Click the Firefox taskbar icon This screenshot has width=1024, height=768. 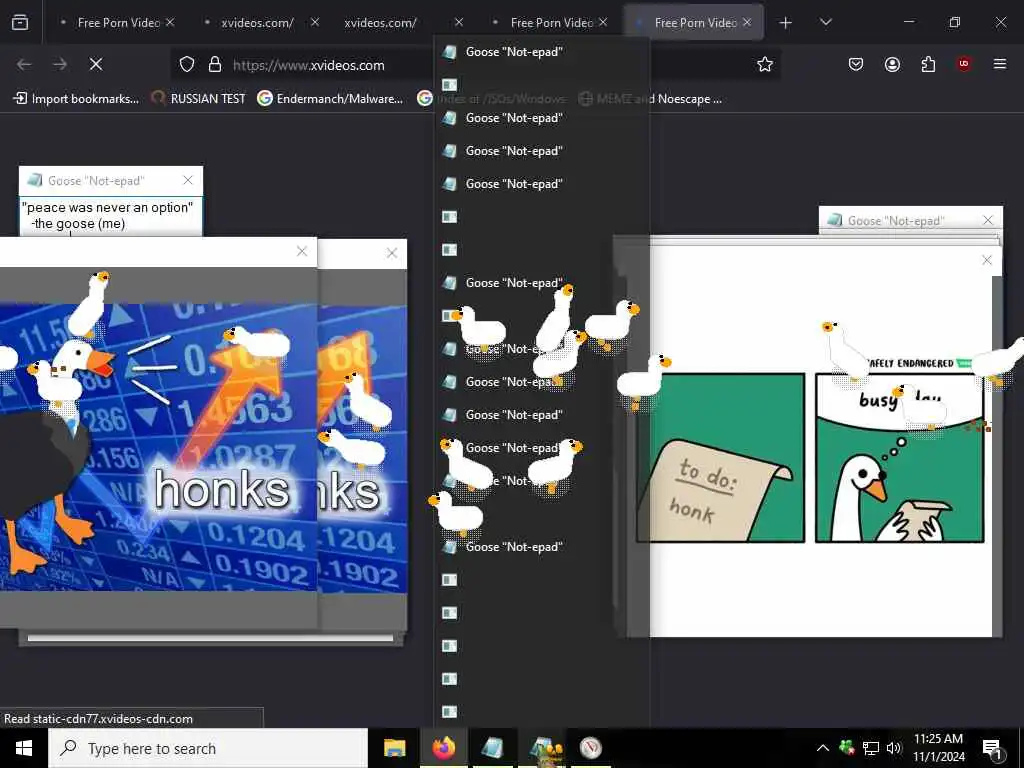443,748
